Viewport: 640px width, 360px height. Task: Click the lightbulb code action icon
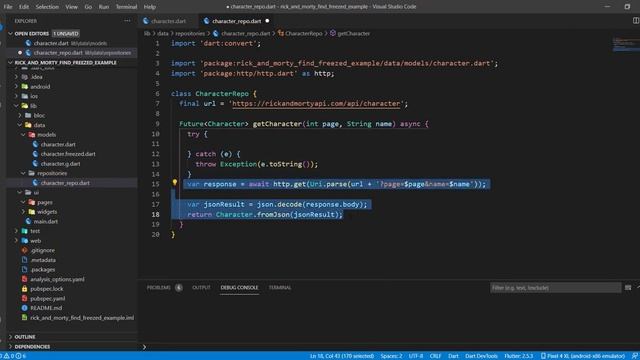point(175,182)
